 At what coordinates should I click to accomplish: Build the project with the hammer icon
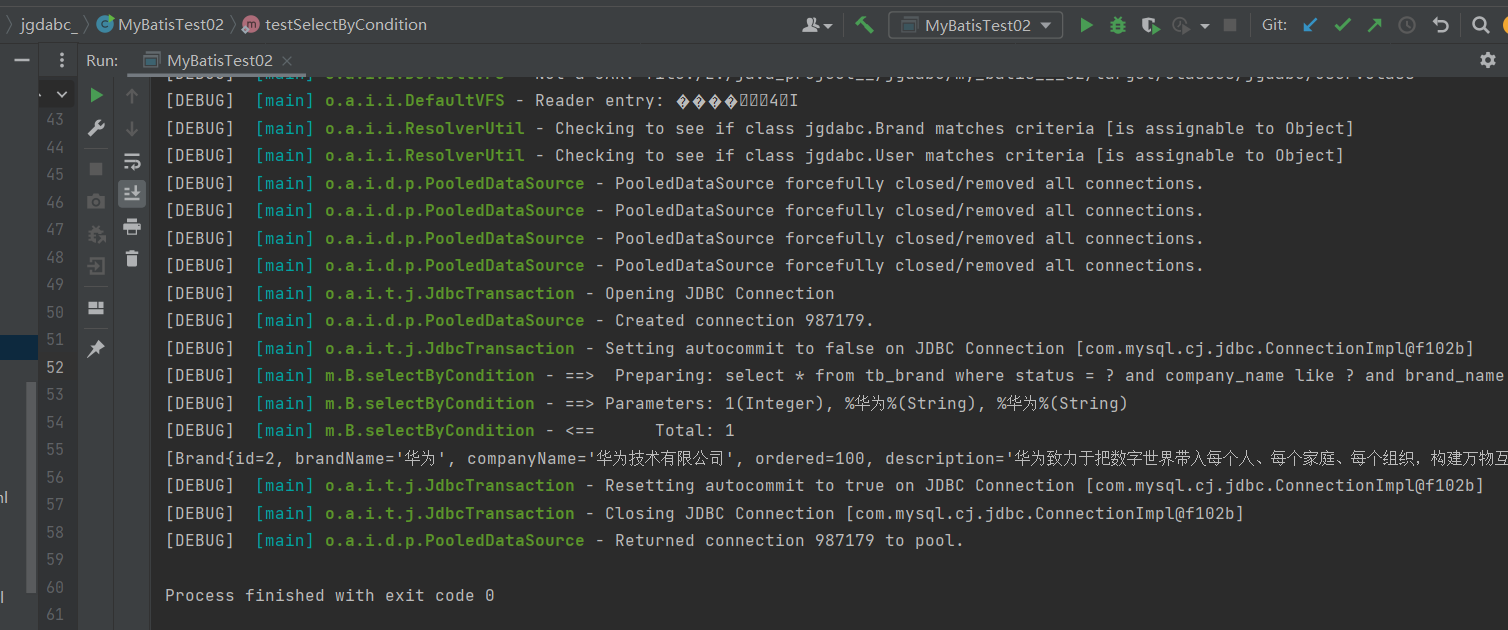click(864, 25)
